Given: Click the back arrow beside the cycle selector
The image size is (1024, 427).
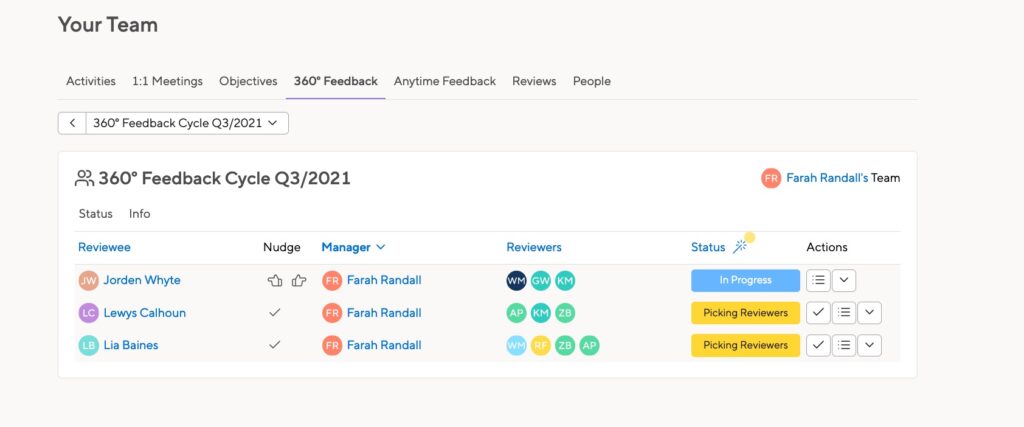Looking at the screenshot, I should 72,123.
